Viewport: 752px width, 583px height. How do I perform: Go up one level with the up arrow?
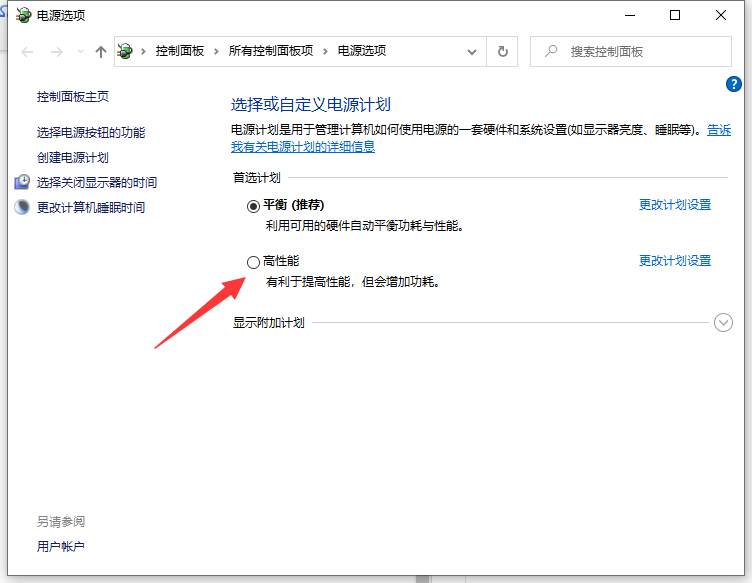click(100, 52)
